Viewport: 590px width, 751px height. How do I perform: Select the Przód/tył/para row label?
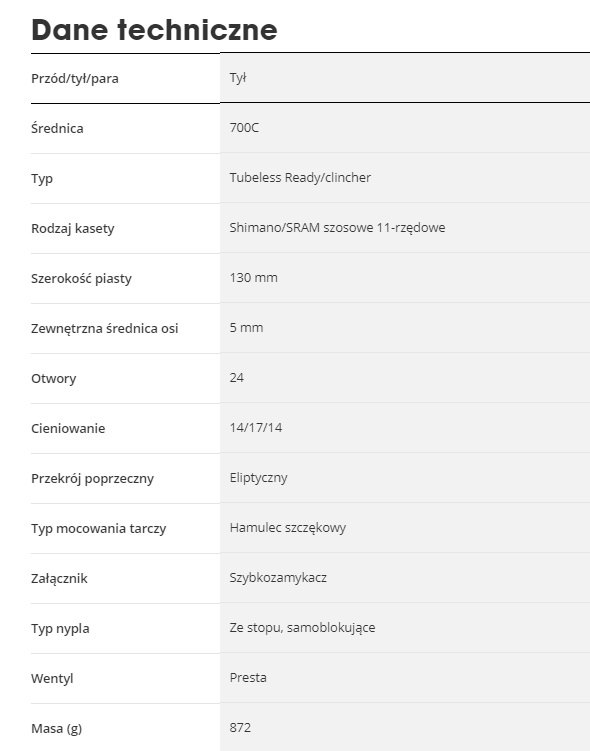coord(75,79)
